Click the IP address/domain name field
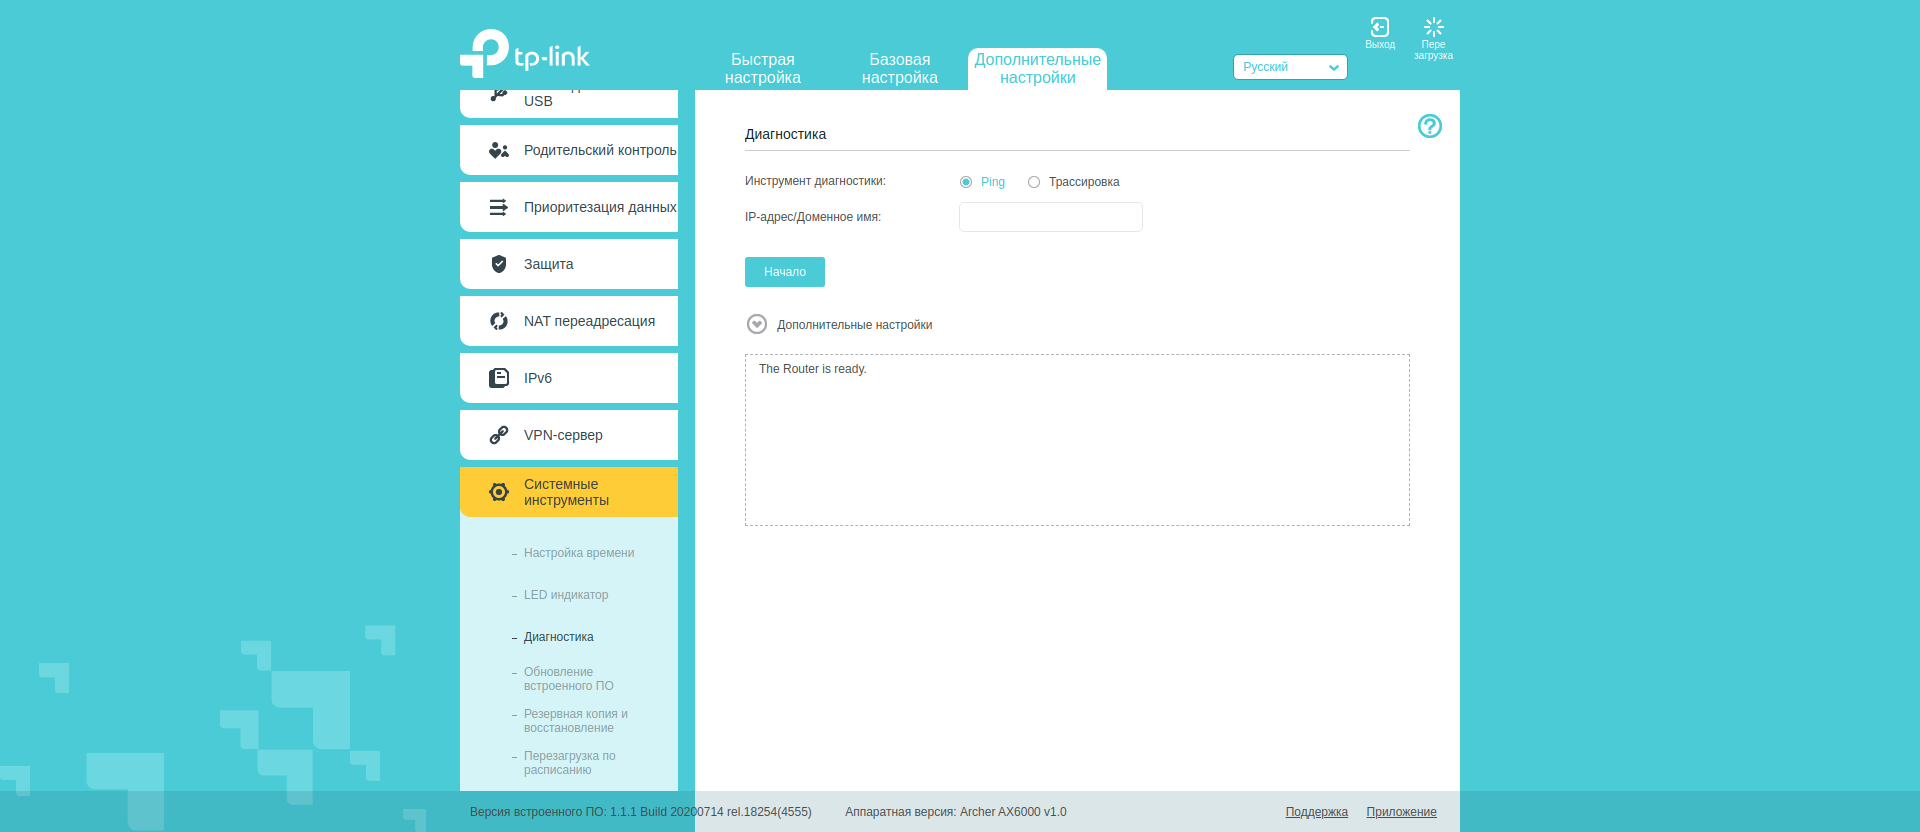 (1050, 217)
